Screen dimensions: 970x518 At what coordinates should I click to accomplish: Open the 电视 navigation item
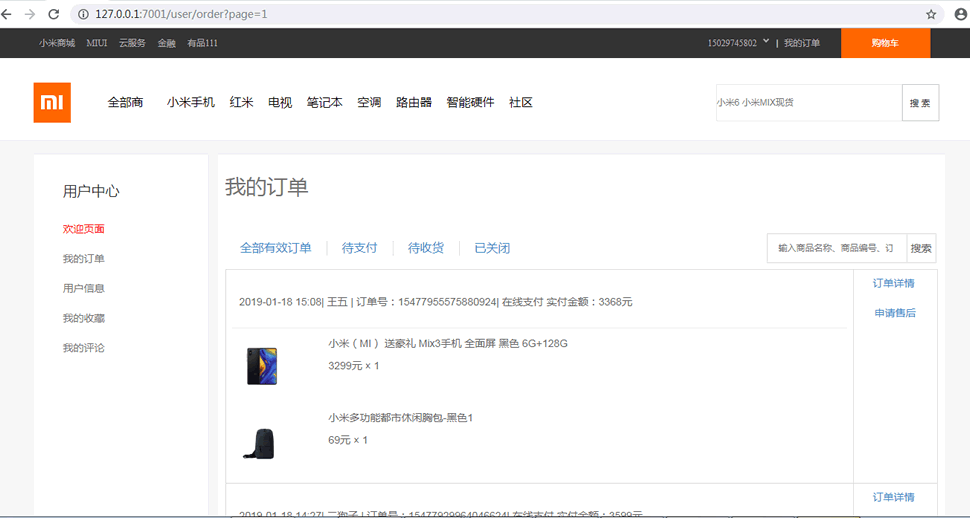click(x=280, y=103)
